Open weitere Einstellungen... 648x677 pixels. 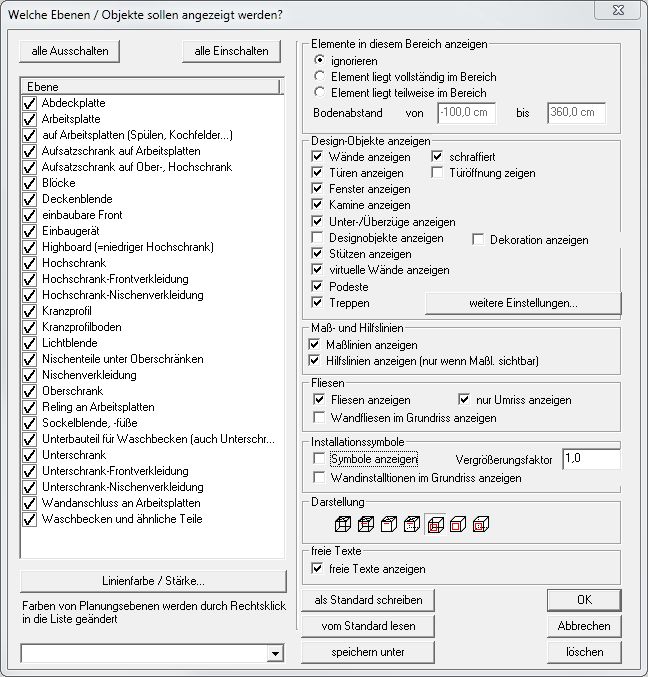pyautogui.click(x=523, y=303)
